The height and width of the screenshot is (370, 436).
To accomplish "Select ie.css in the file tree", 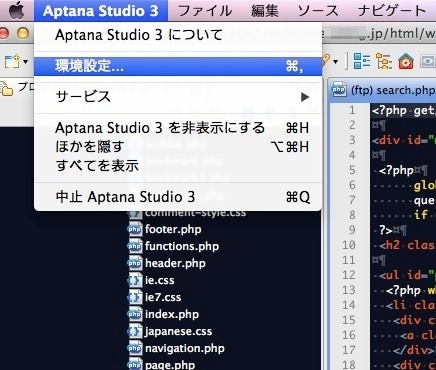I will [160, 280].
